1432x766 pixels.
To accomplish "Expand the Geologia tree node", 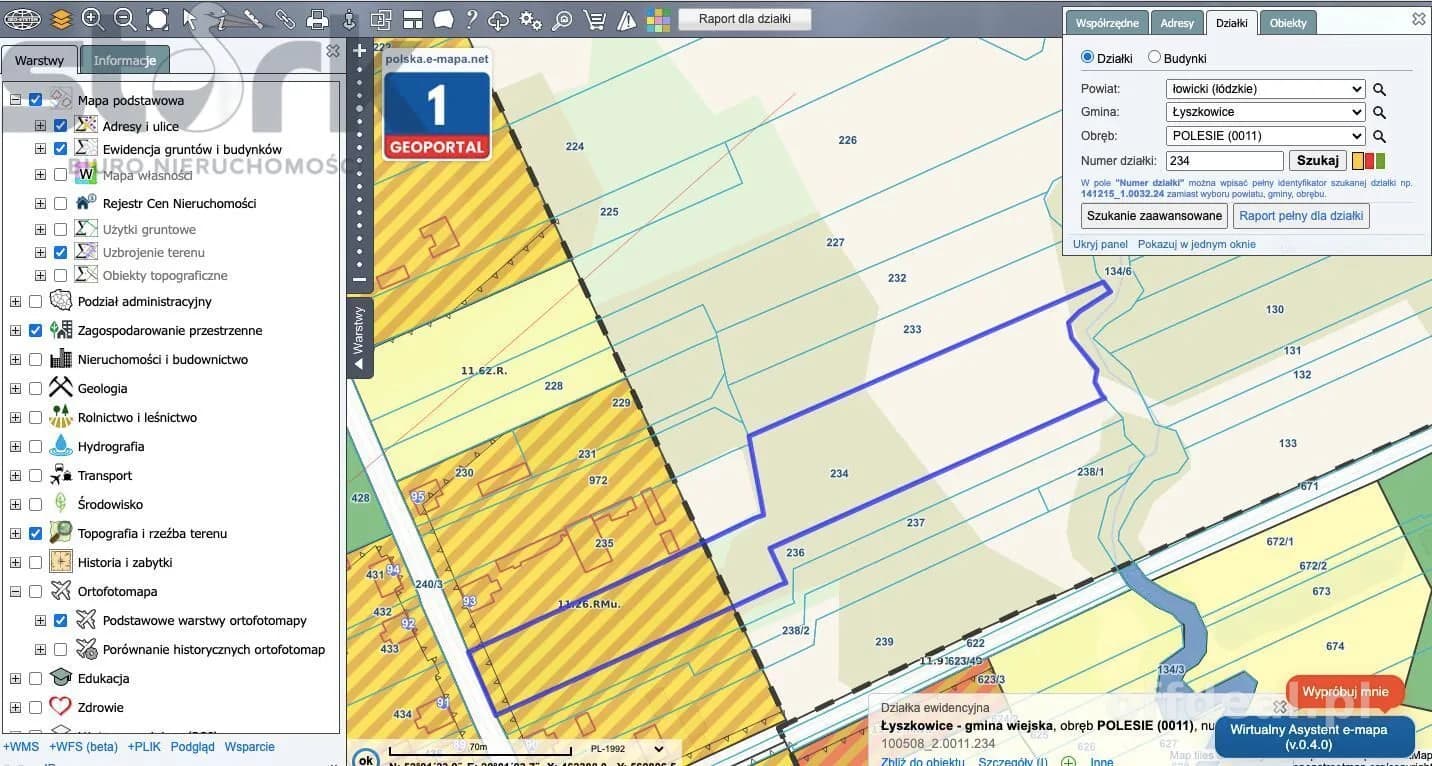I will tap(15, 388).
